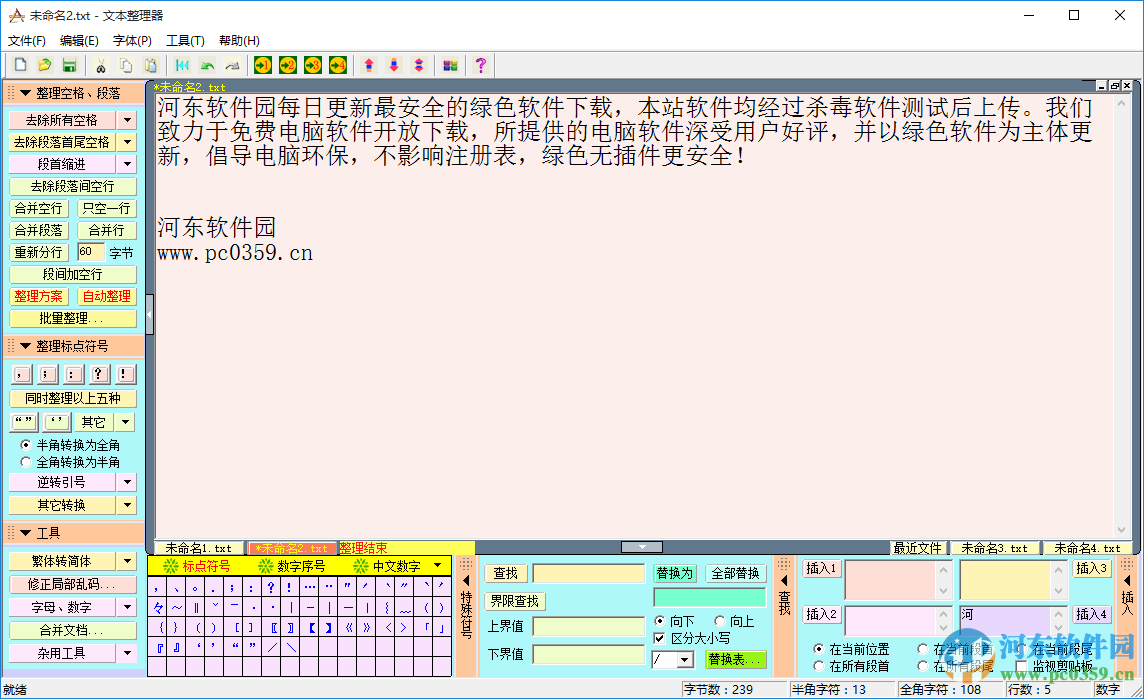Screen dimensions: 1144x699
Task: Click the red up-arrow move icon
Action: (367, 65)
